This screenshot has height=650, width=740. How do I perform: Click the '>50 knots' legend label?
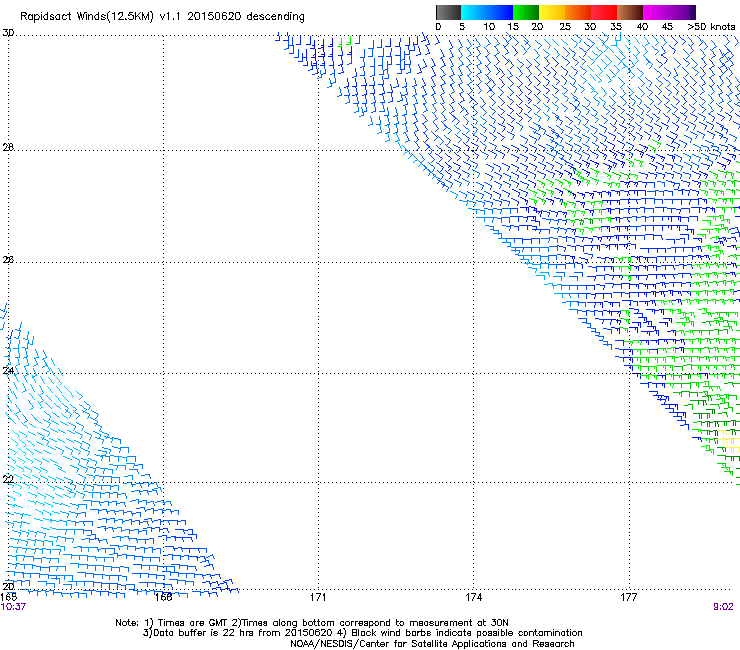(x=711, y=27)
